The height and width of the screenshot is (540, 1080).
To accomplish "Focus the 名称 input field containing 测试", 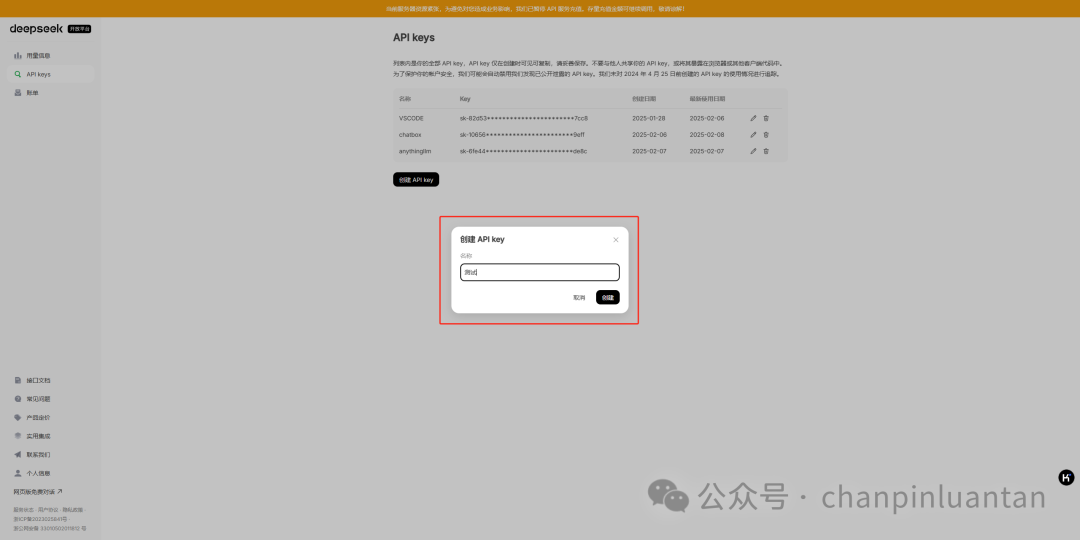I will tap(540, 272).
